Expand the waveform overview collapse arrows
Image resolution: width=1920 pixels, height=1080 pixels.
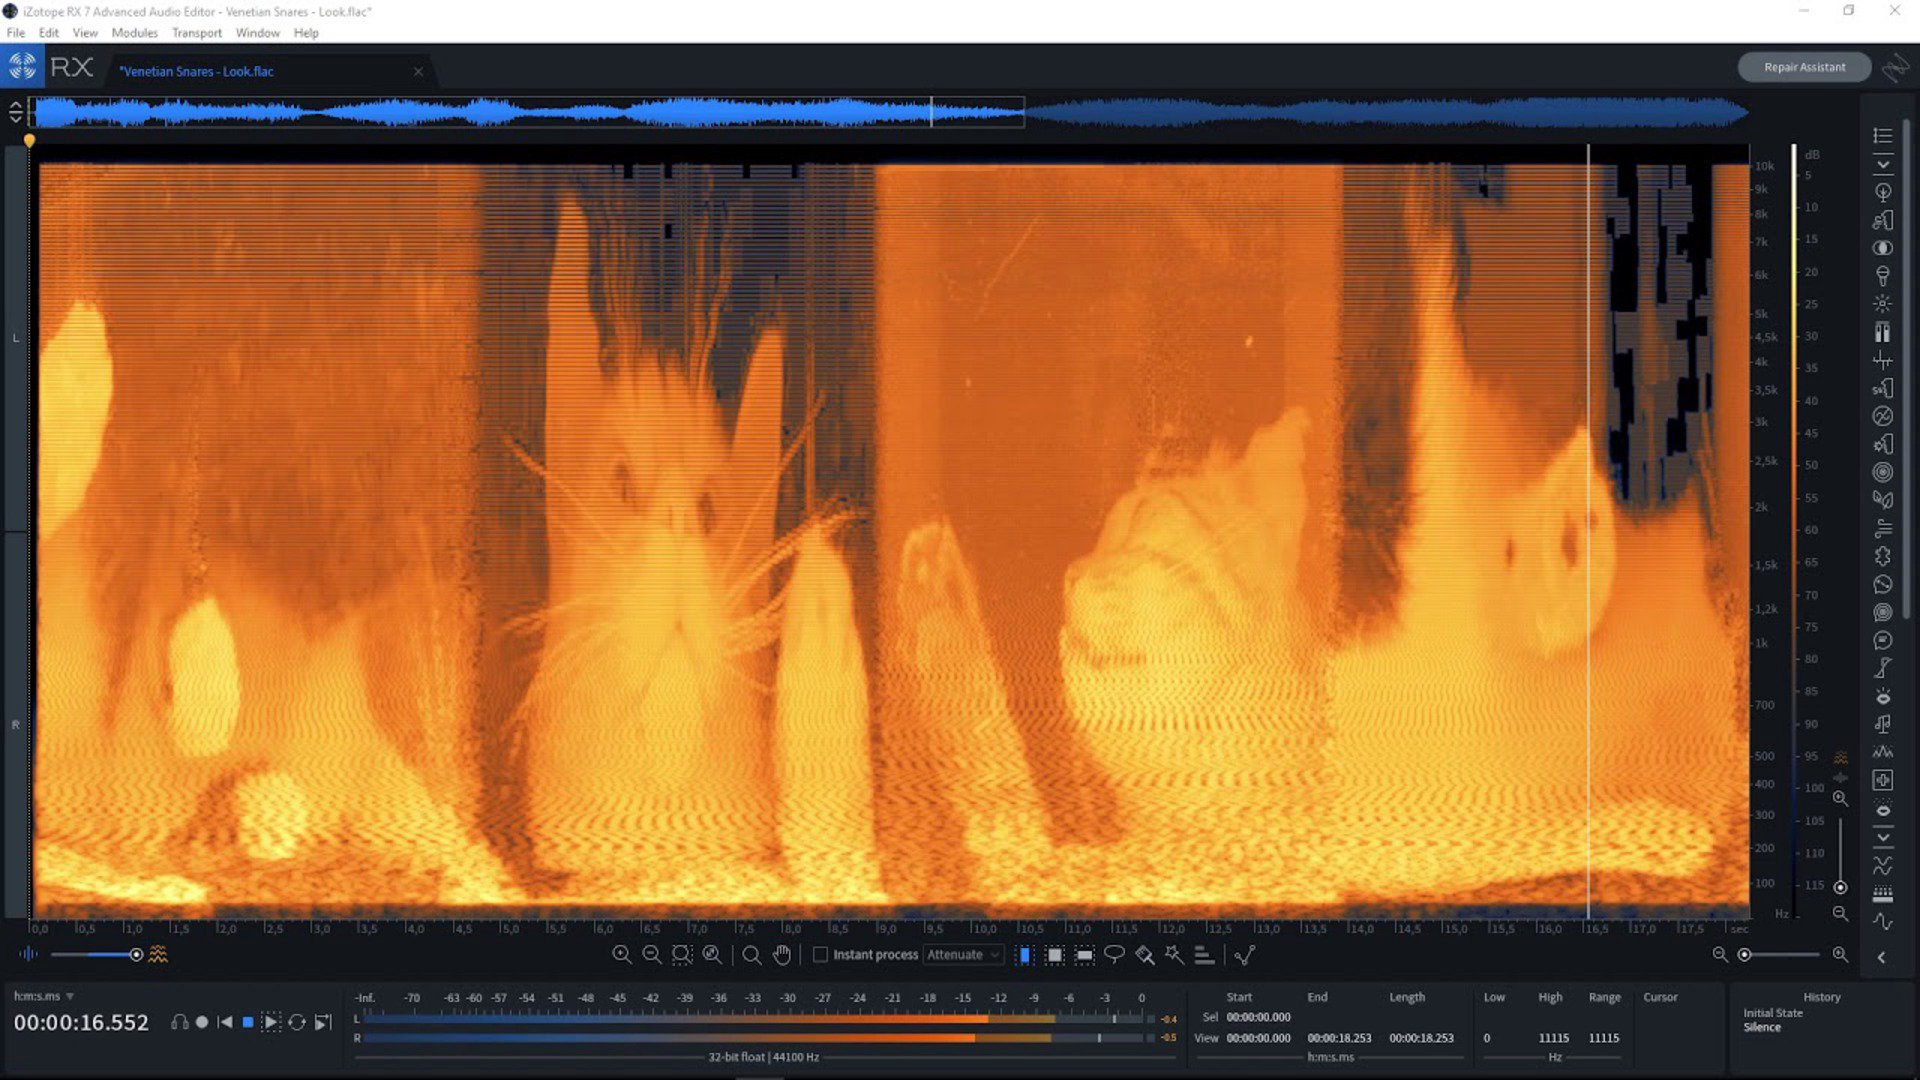click(15, 112)
